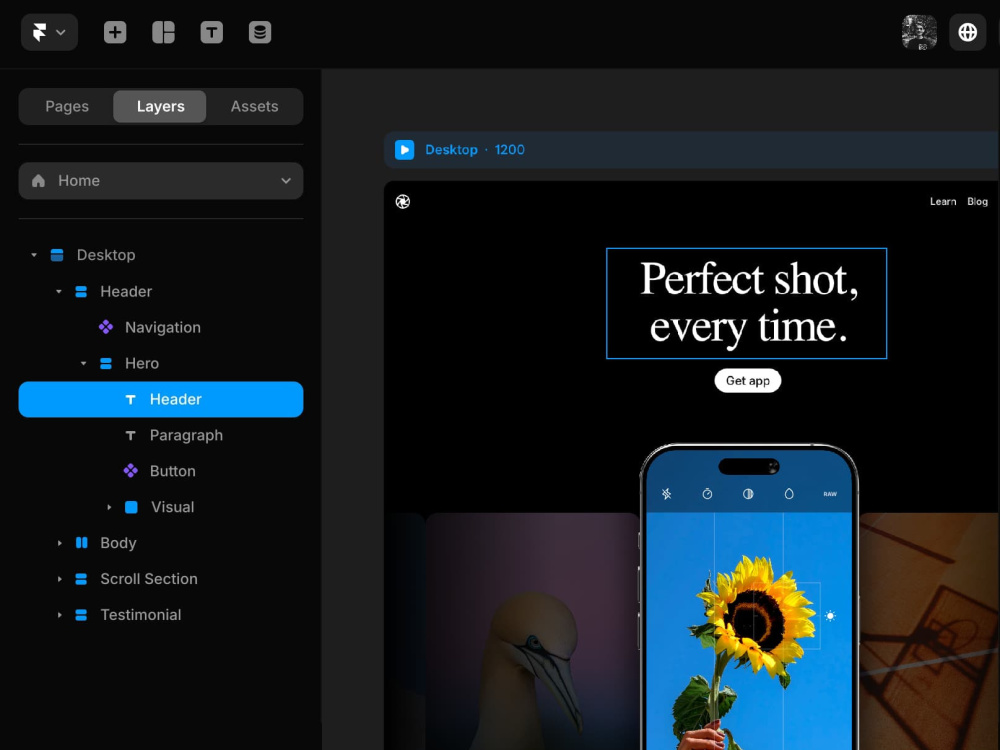
Task: Expand the Scroll Section layer
Action: click(59, 579)
